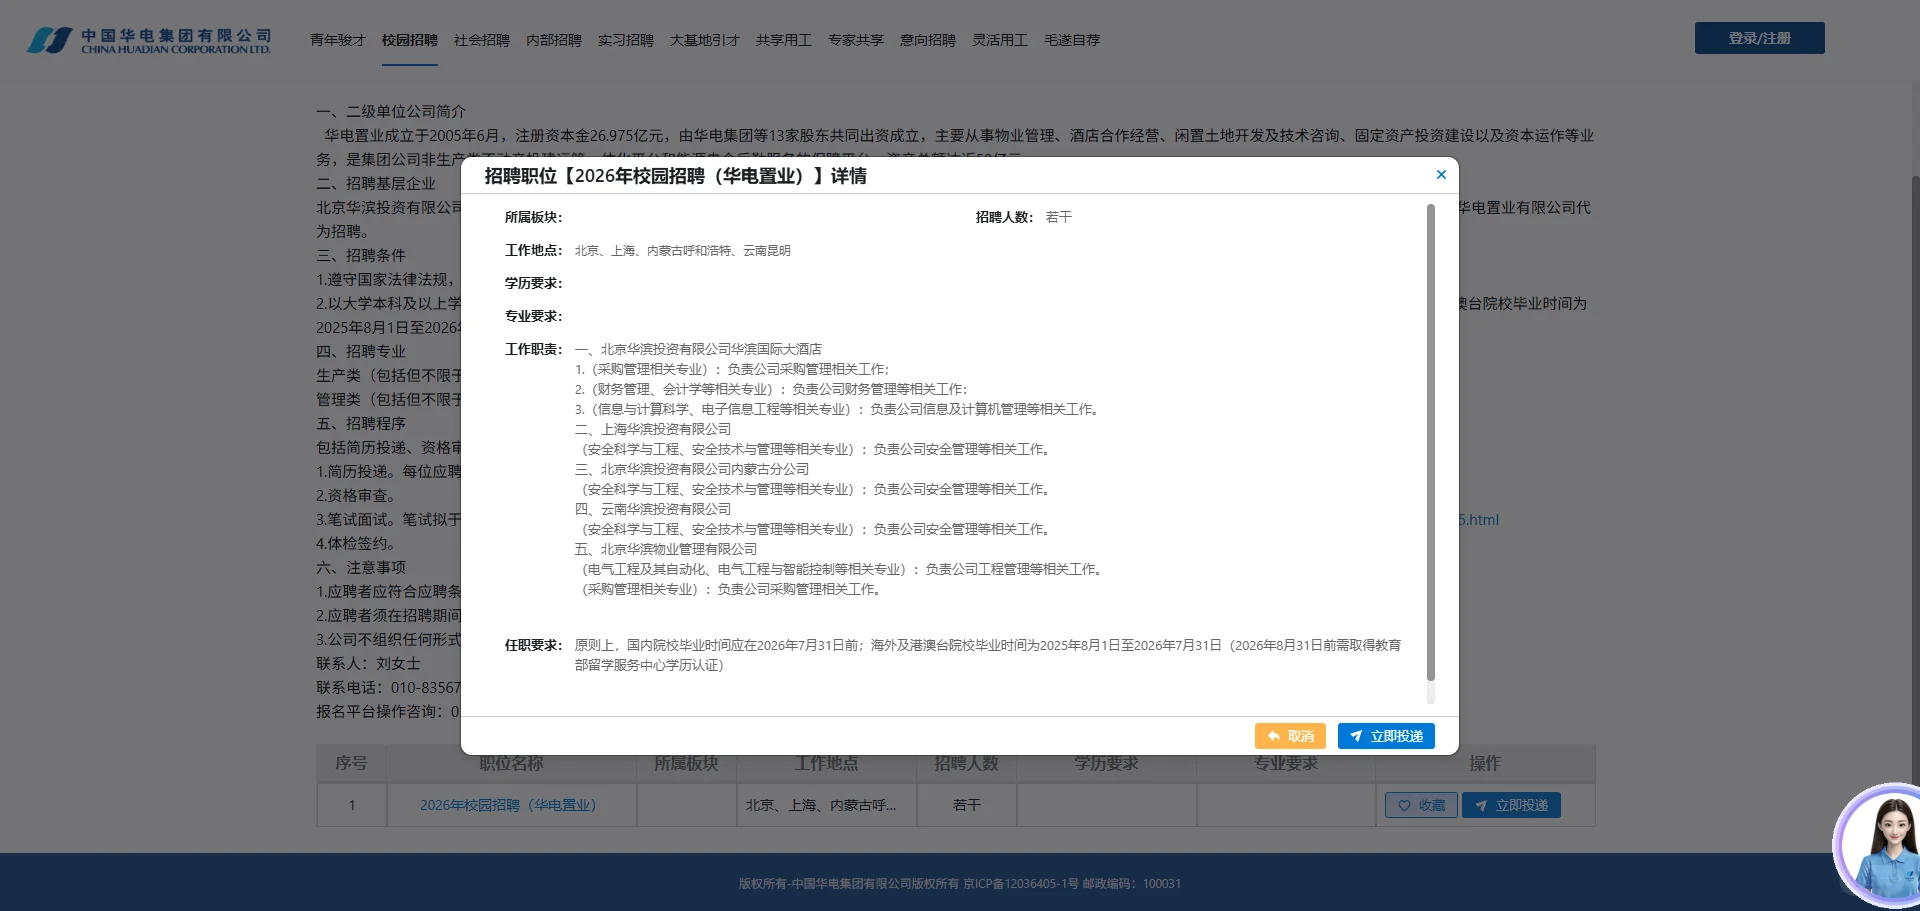Image resolution: width=1920 pixels, height=911 pixels.
Task: Switch to the 社会招聘 tab
Action: tap(481, 40)
